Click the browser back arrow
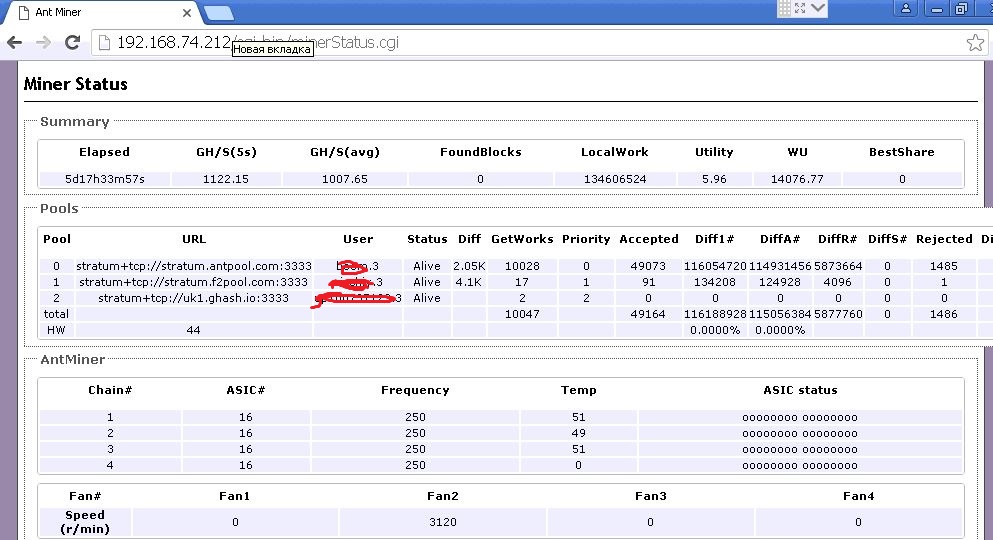 [14, 43]
